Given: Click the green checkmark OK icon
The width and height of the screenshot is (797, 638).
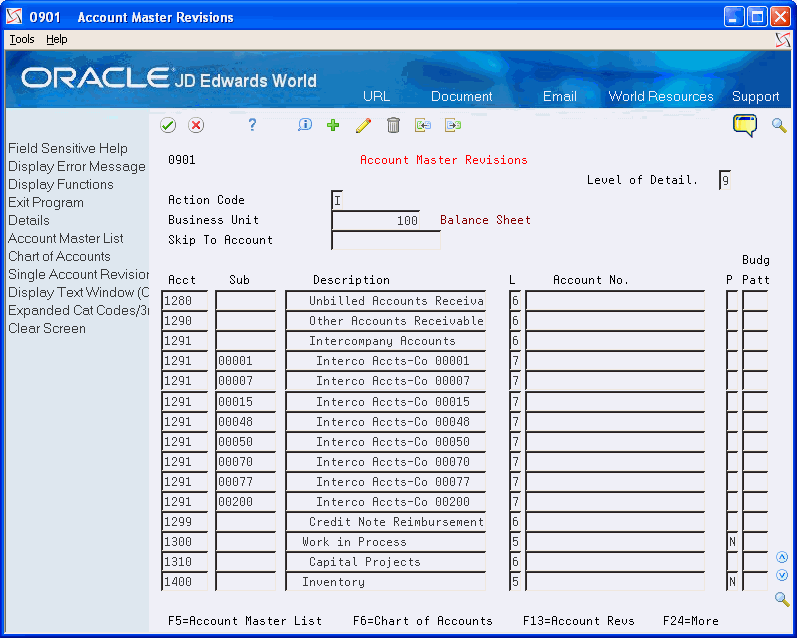Looking at the screenshot, I should tap(168, 125).
